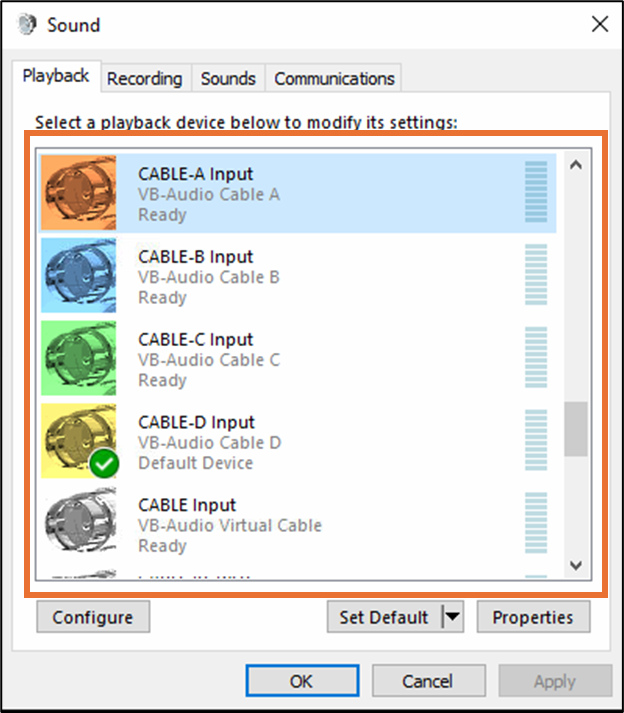This screenshot has width=624, height=713.
Task: Confirm the dialog with the OK button
Action: [x=302, y=681]
